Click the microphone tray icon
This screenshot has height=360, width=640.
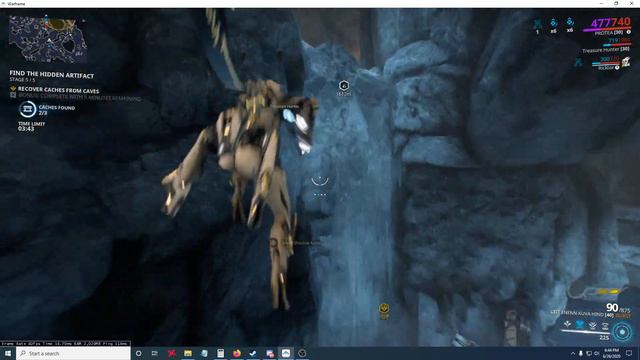coord(580,353)
